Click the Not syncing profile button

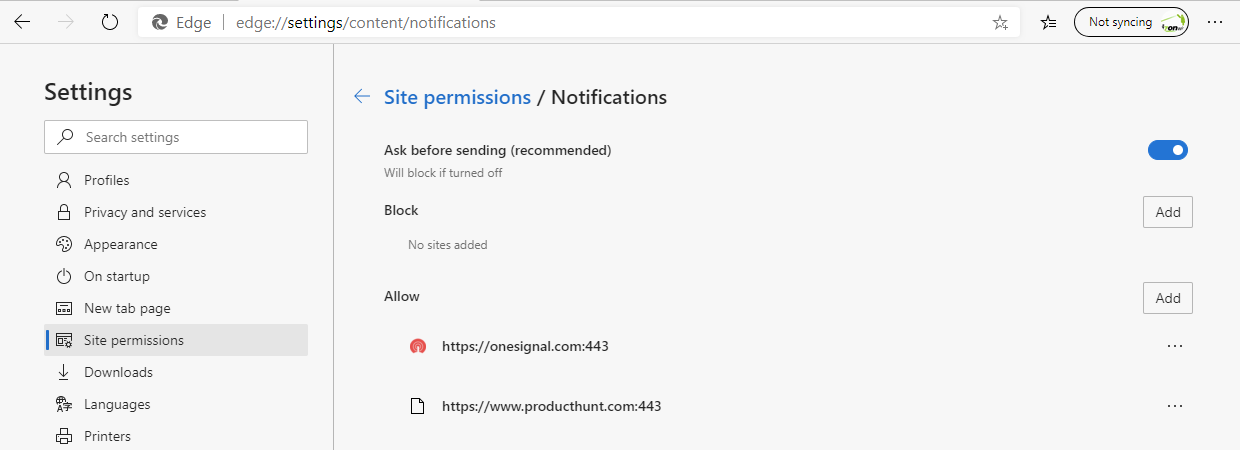pos(1131,22)
